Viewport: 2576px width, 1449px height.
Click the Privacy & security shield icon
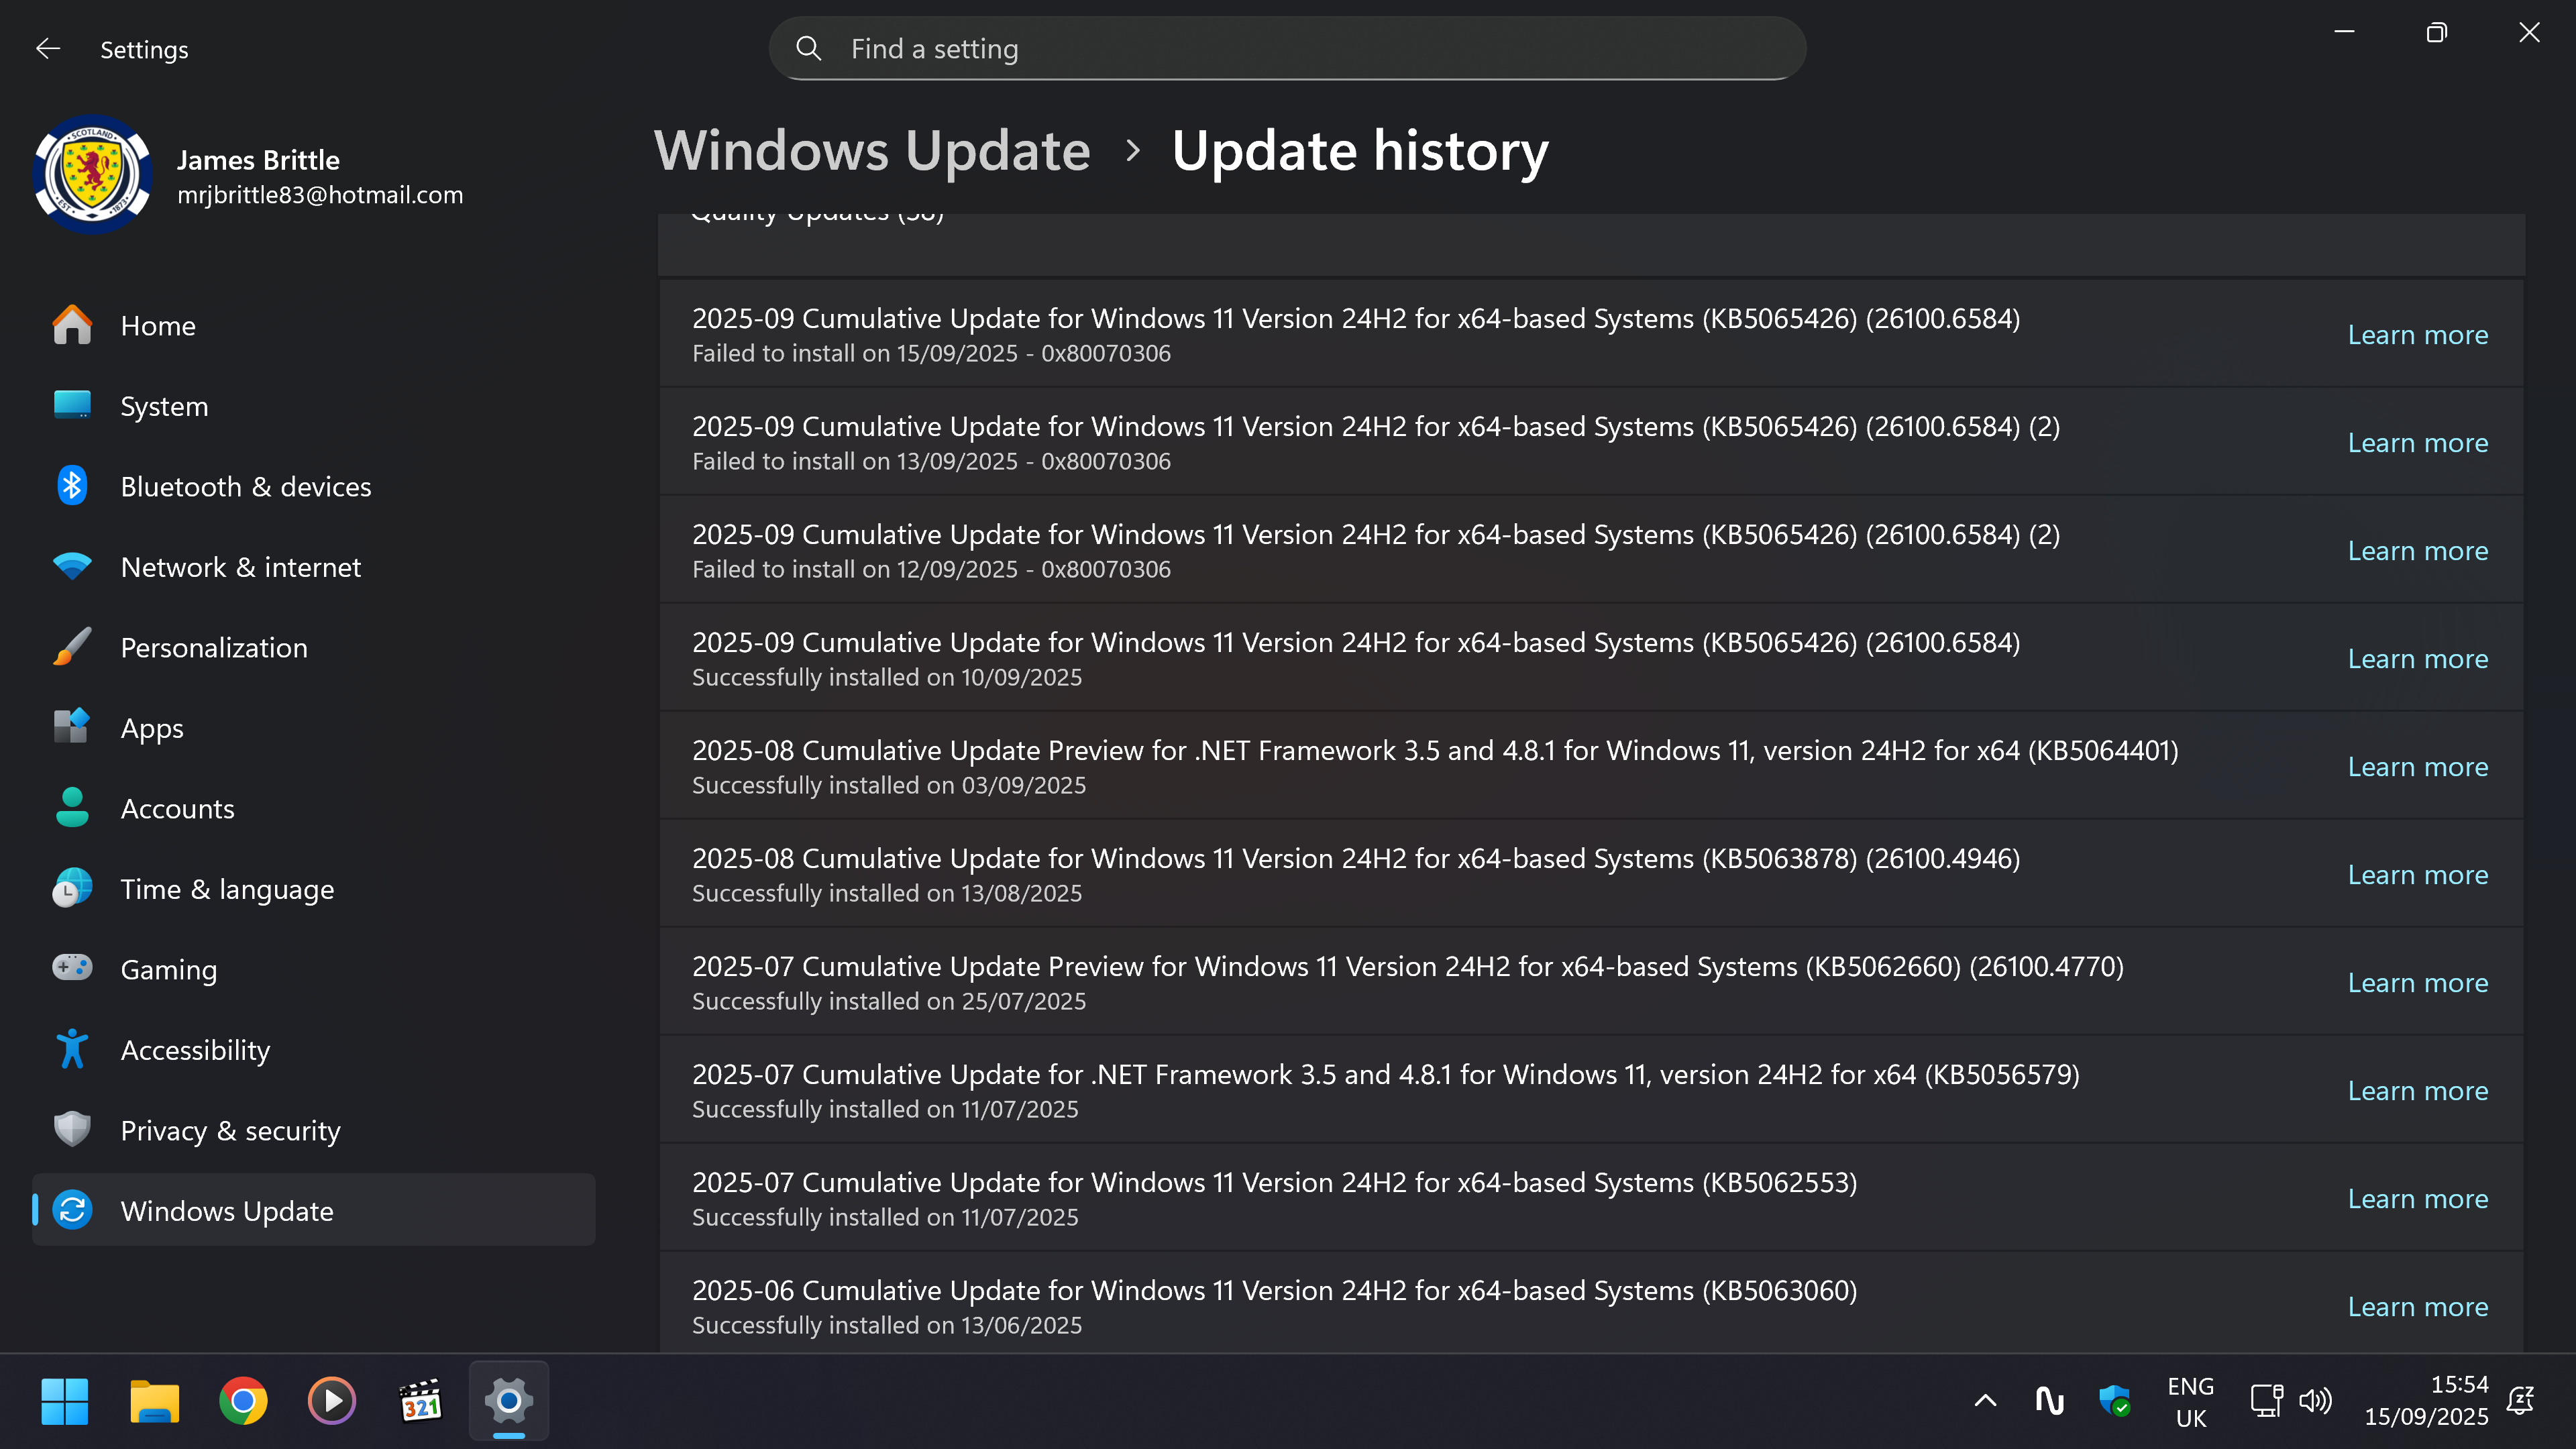tap(71, 1130)
